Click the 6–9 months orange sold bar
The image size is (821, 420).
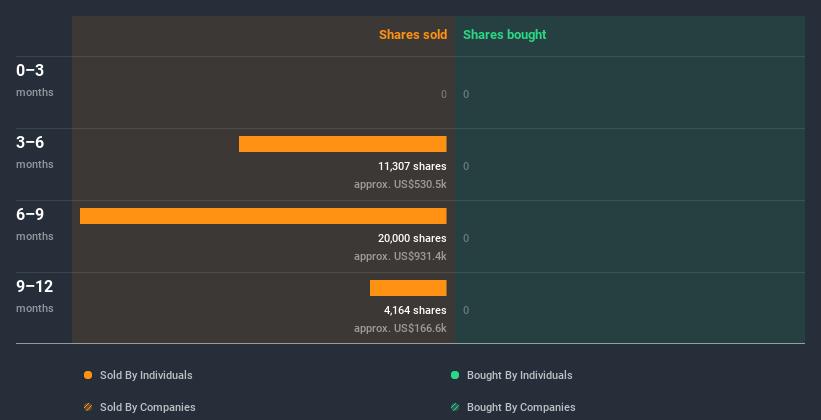click(263, 216)
